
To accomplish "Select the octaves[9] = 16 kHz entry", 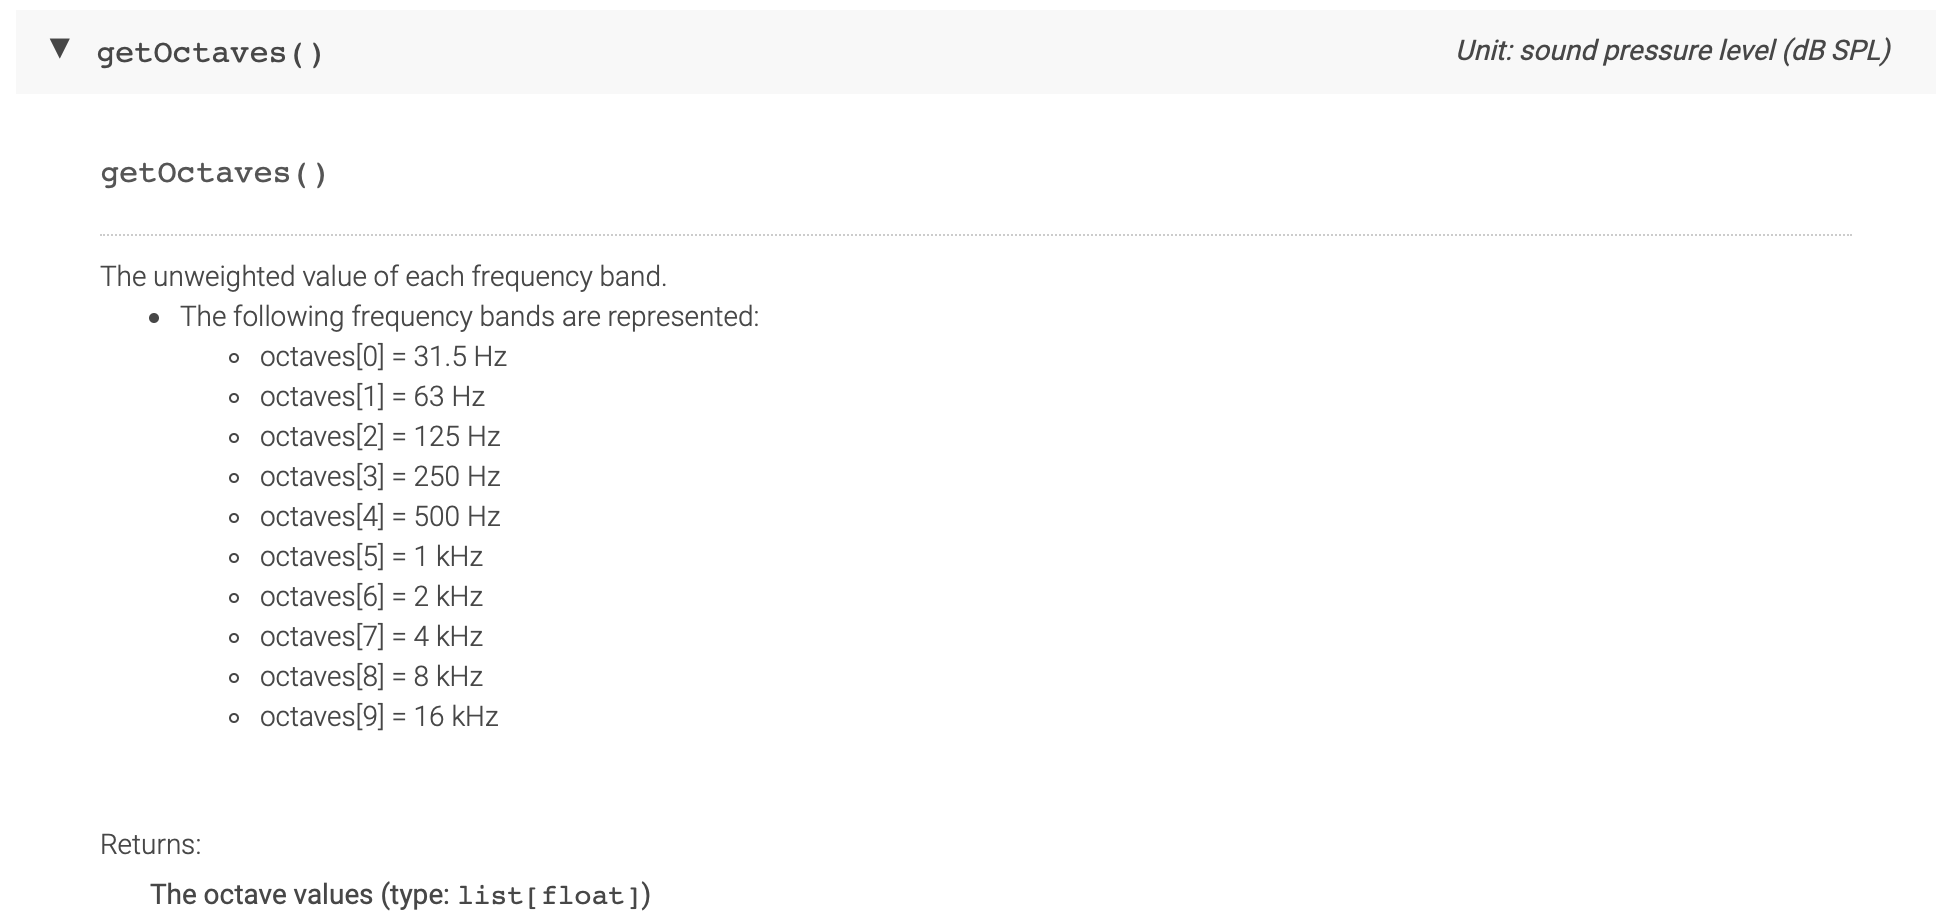I will coord(379,716).
